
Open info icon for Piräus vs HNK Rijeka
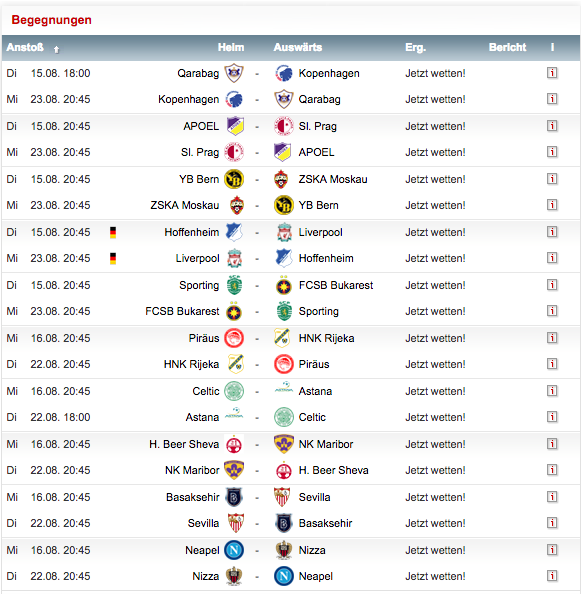552,338
